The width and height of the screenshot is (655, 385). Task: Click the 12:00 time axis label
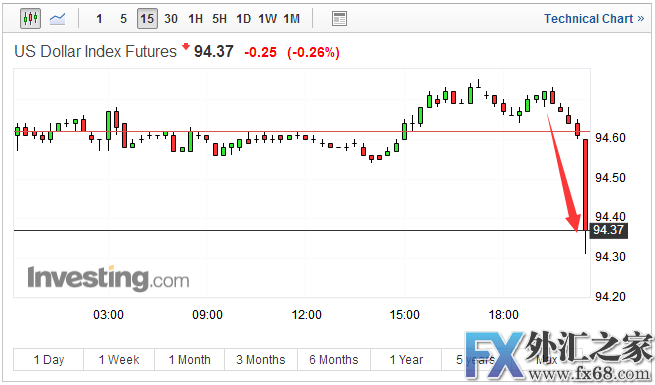click(x=306, y=314)
